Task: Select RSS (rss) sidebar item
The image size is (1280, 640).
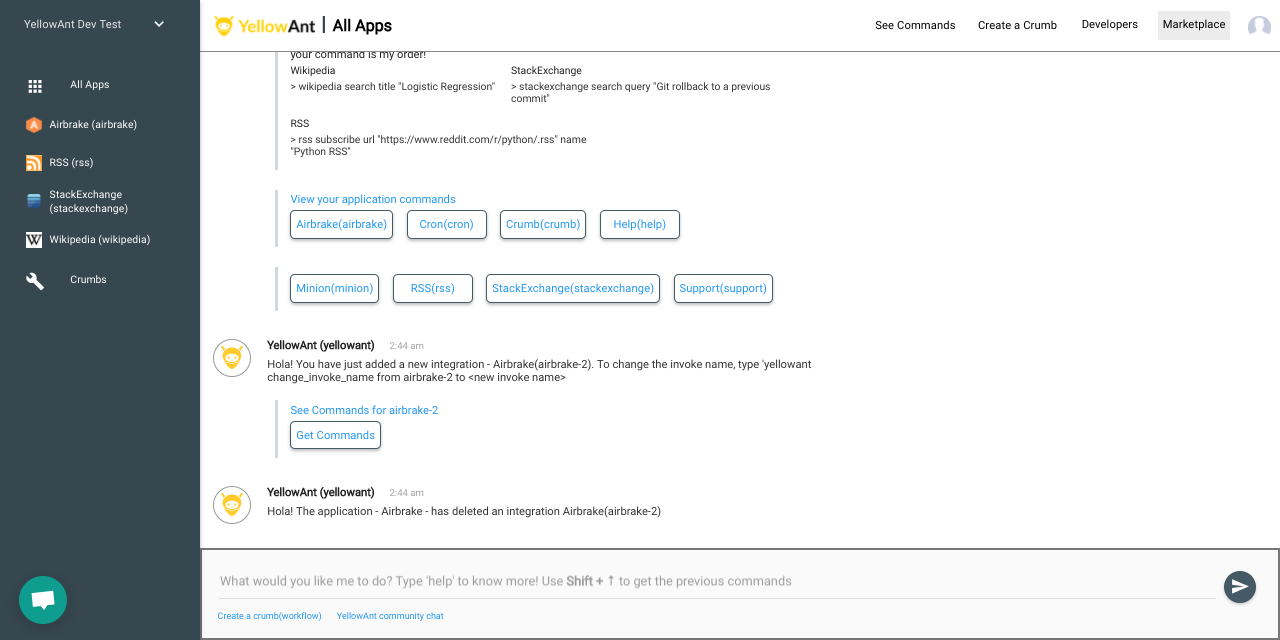Action: (71, 162)
